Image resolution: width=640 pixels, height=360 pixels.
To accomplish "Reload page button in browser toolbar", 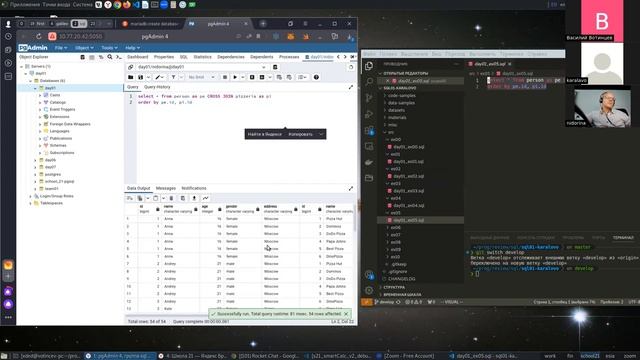I will click(39, 36).
